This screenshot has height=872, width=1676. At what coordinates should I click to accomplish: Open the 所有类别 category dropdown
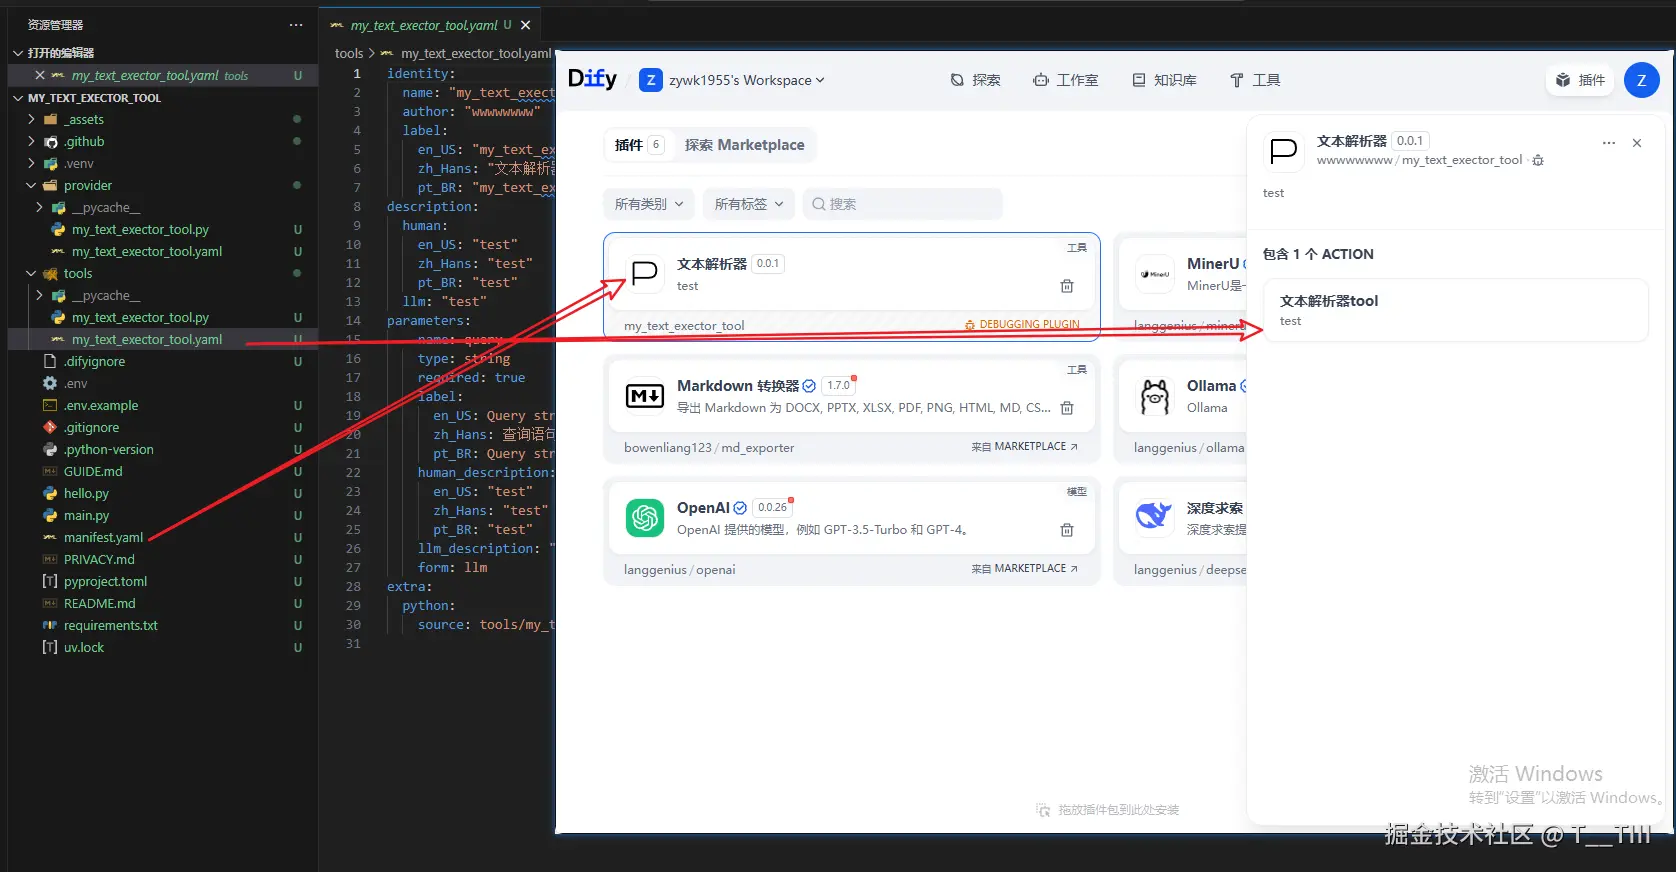click(x=649, y=204)
